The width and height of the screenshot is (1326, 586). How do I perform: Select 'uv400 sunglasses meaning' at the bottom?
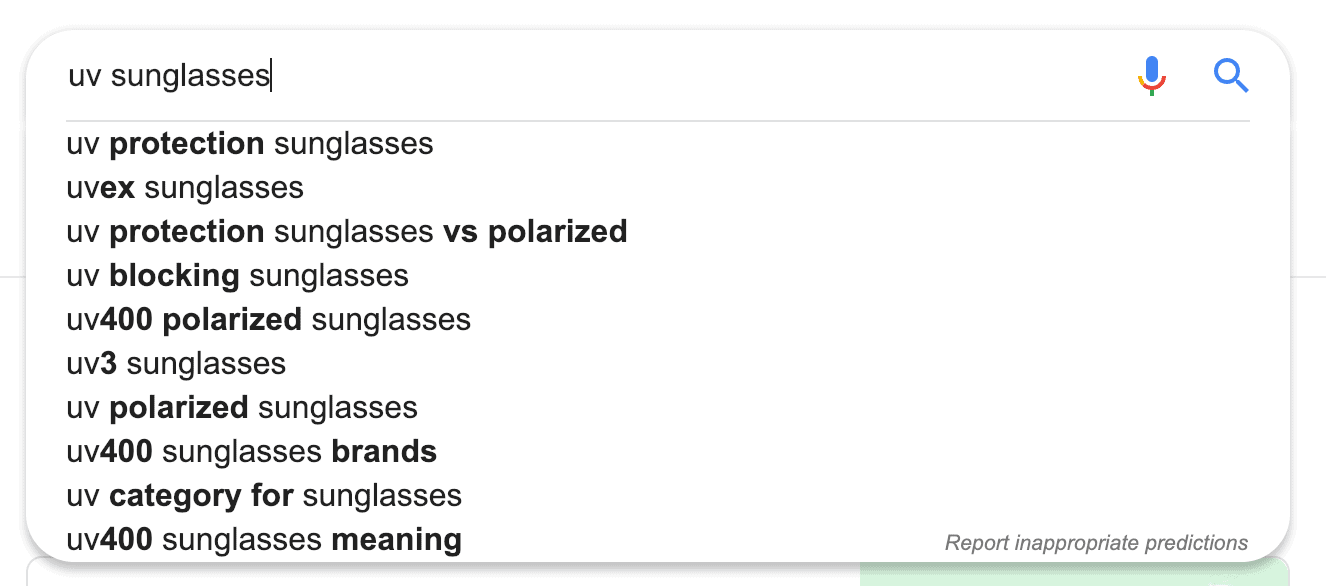pyautogui.click(x=263, y=539)
